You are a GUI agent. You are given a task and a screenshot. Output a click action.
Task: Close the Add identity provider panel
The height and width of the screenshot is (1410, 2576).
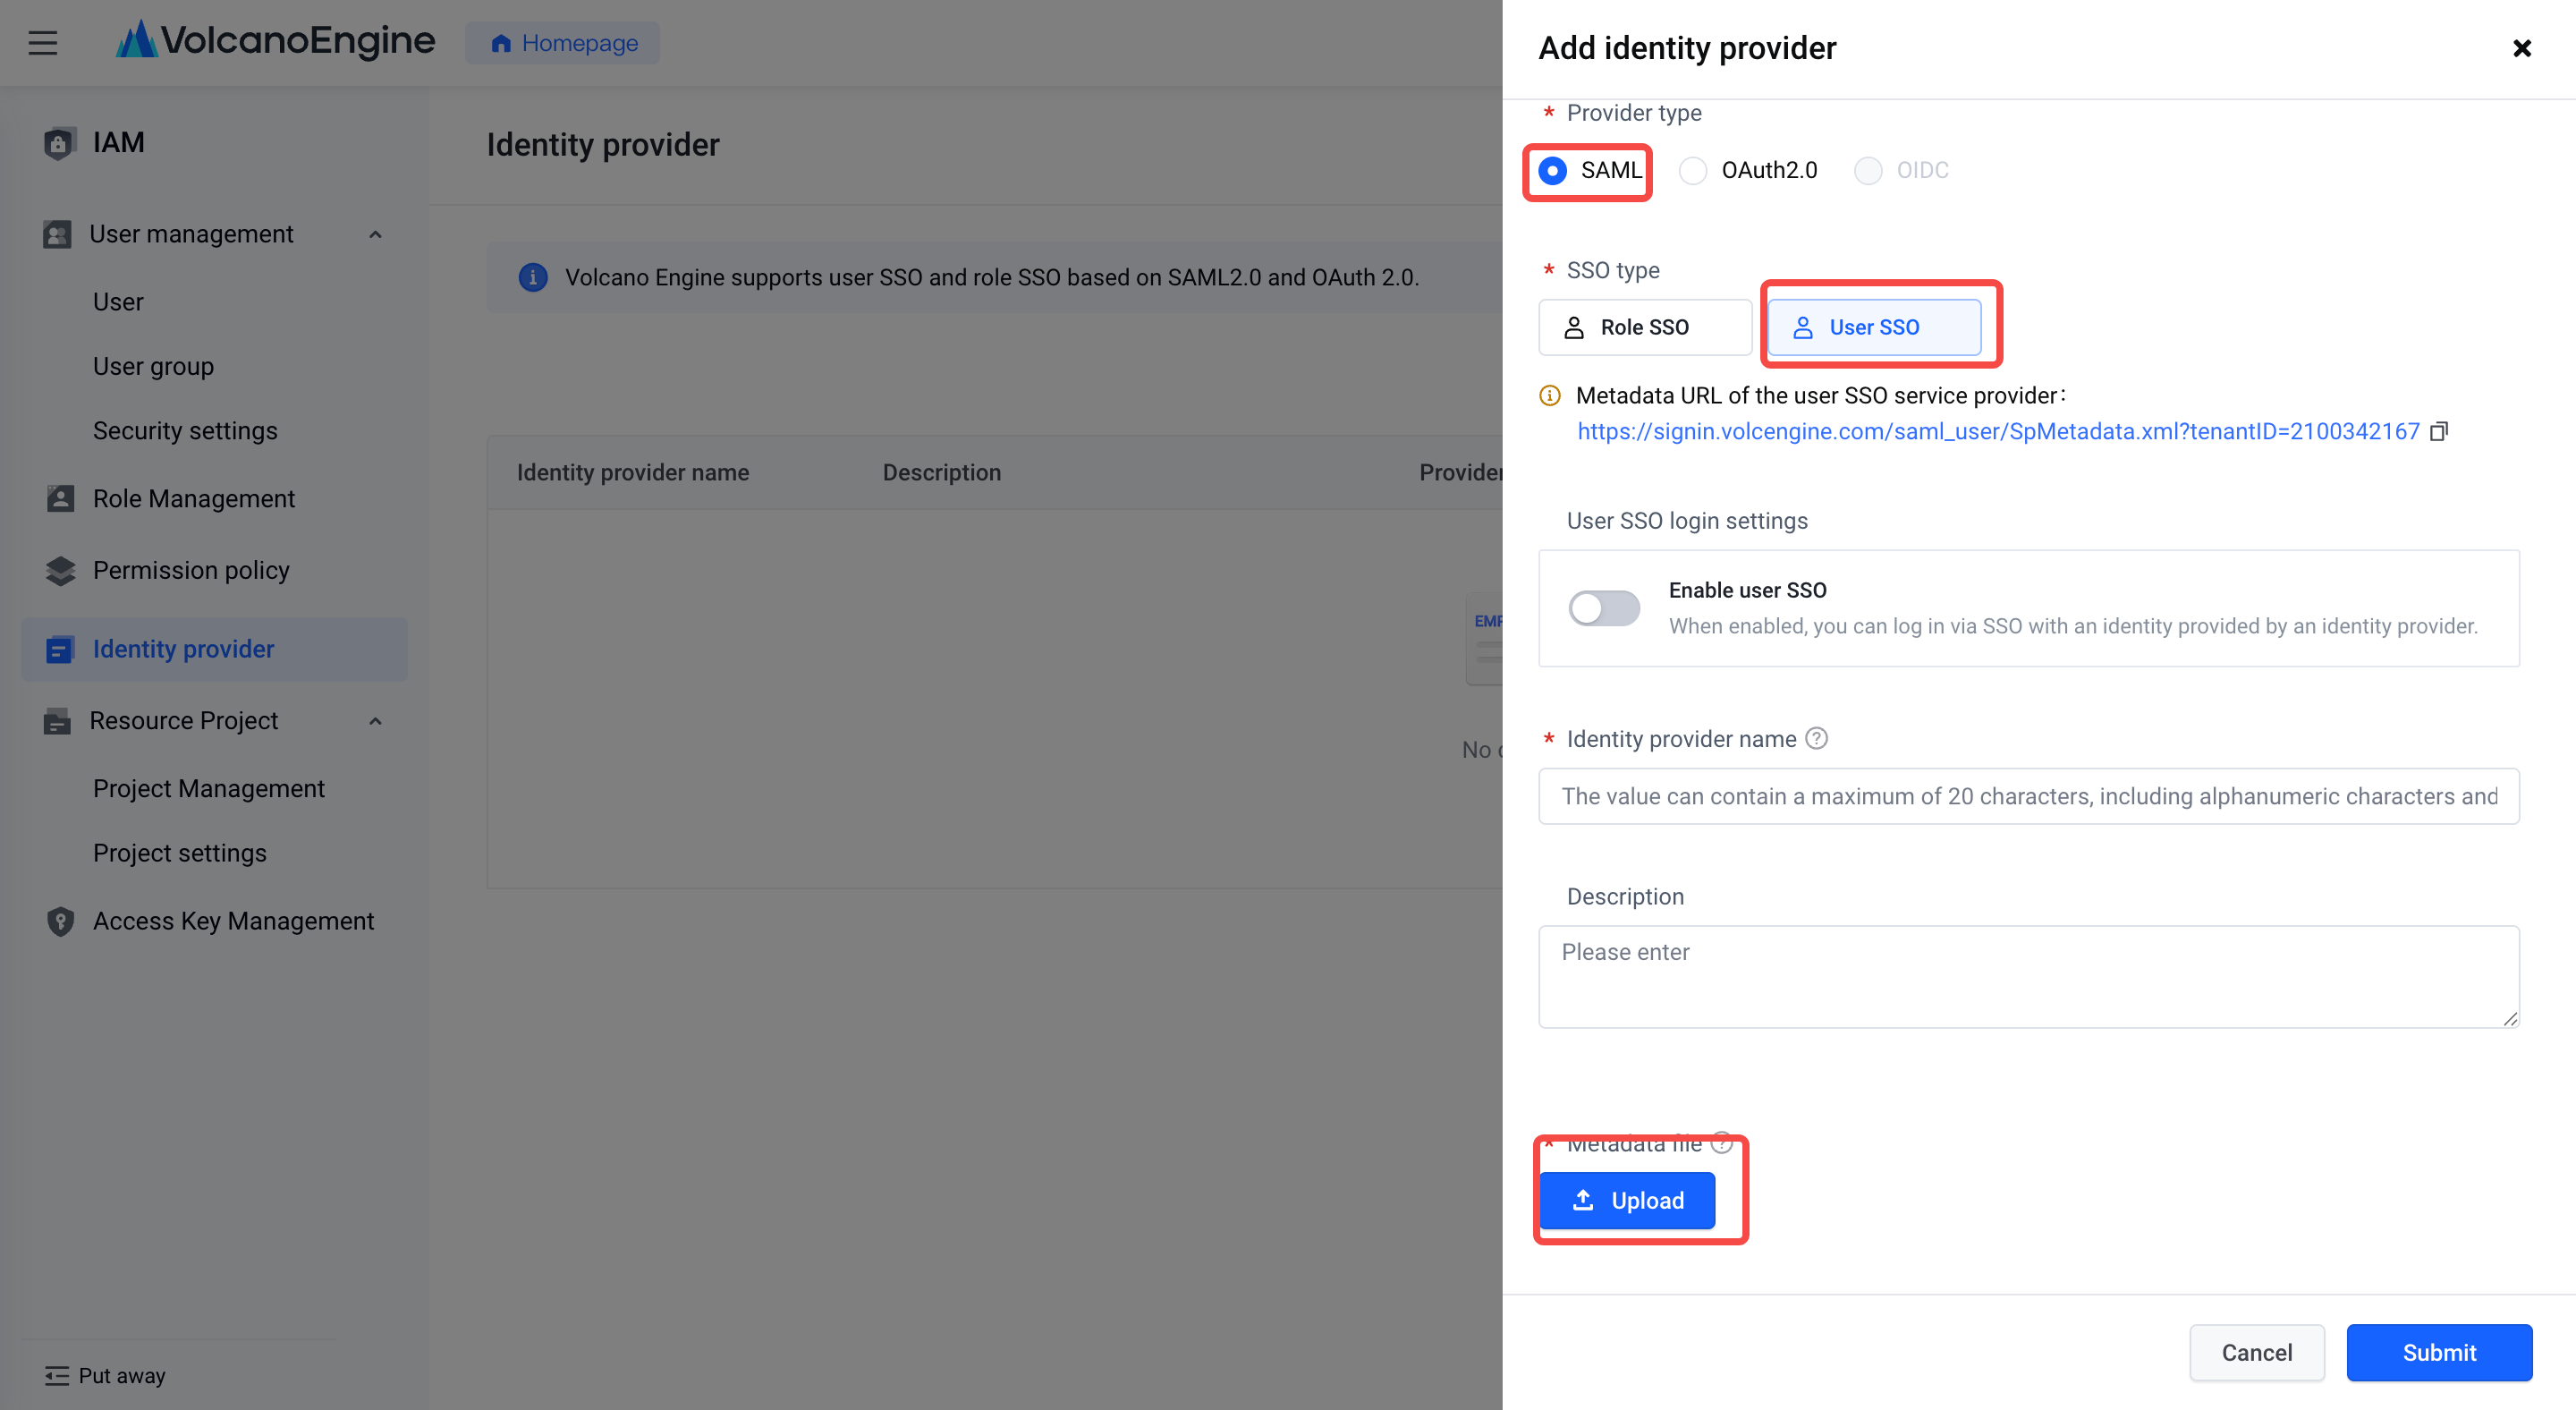coord(2521,48)
